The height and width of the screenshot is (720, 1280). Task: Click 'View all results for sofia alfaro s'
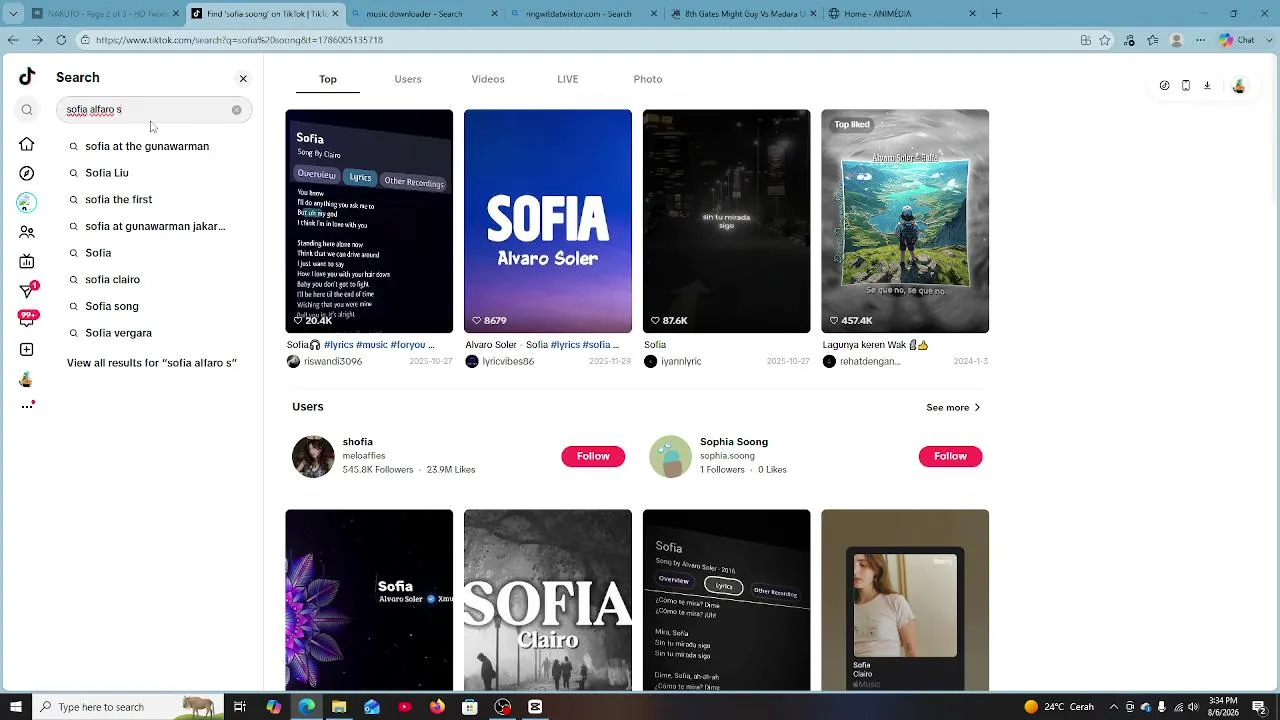click(152, 363)
